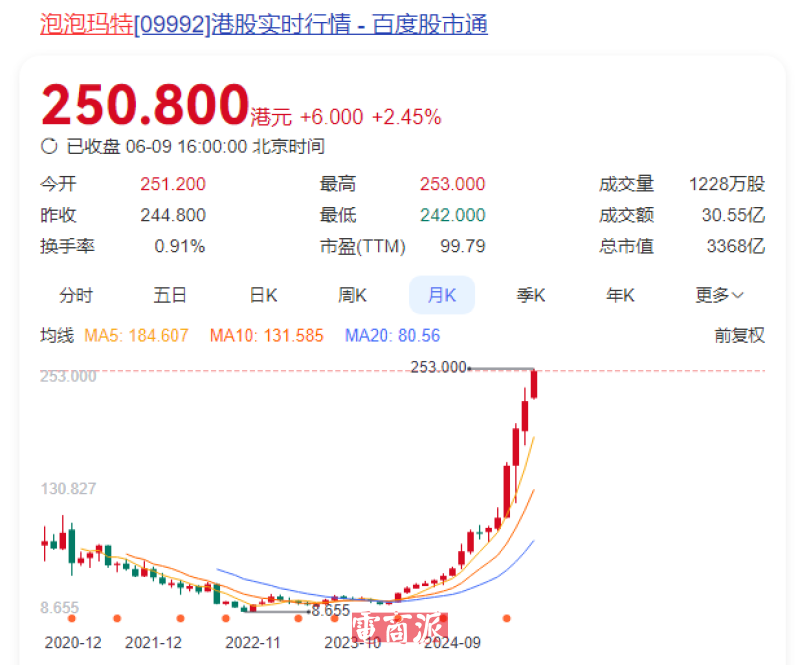Click the 换手率 value 0.91%

(180, 246)
